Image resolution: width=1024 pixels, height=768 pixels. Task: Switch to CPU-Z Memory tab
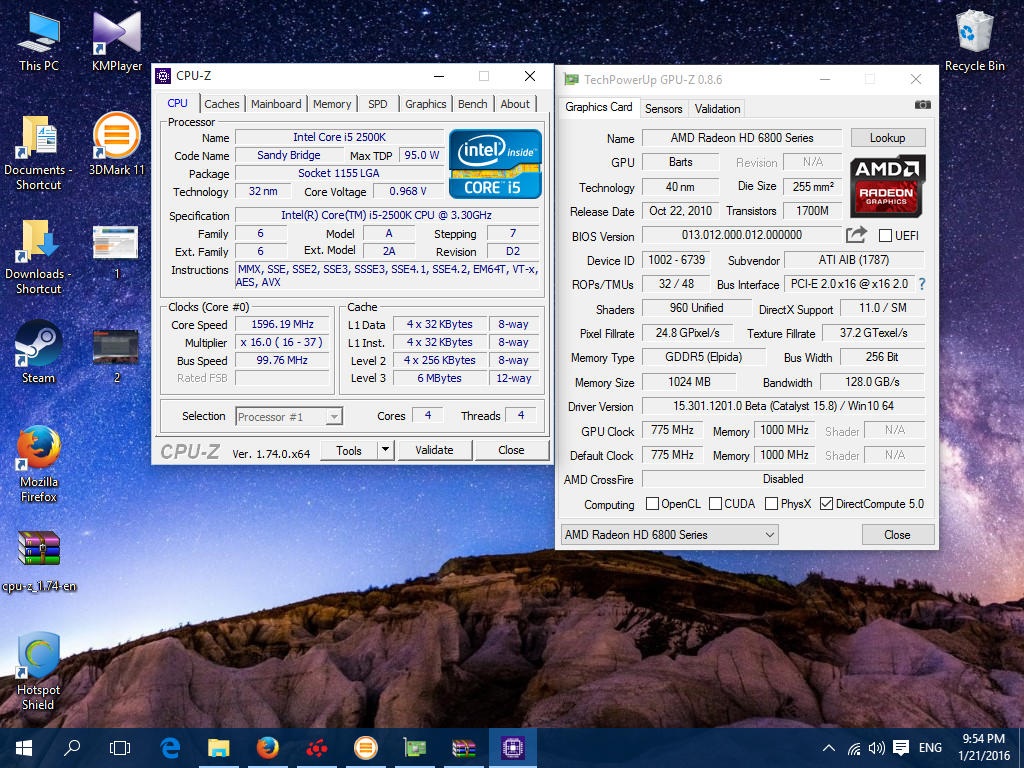[x=332, y=104]
